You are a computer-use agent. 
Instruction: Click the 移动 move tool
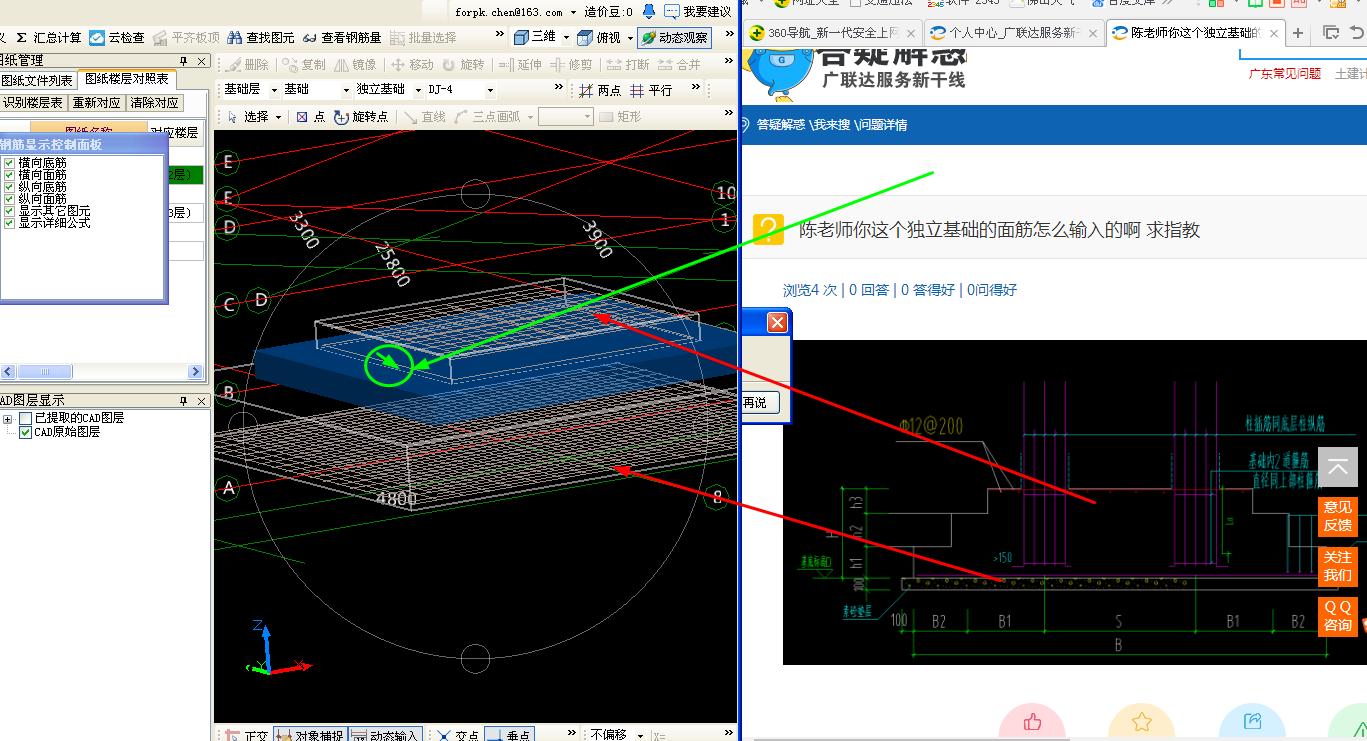pos(411,65)
